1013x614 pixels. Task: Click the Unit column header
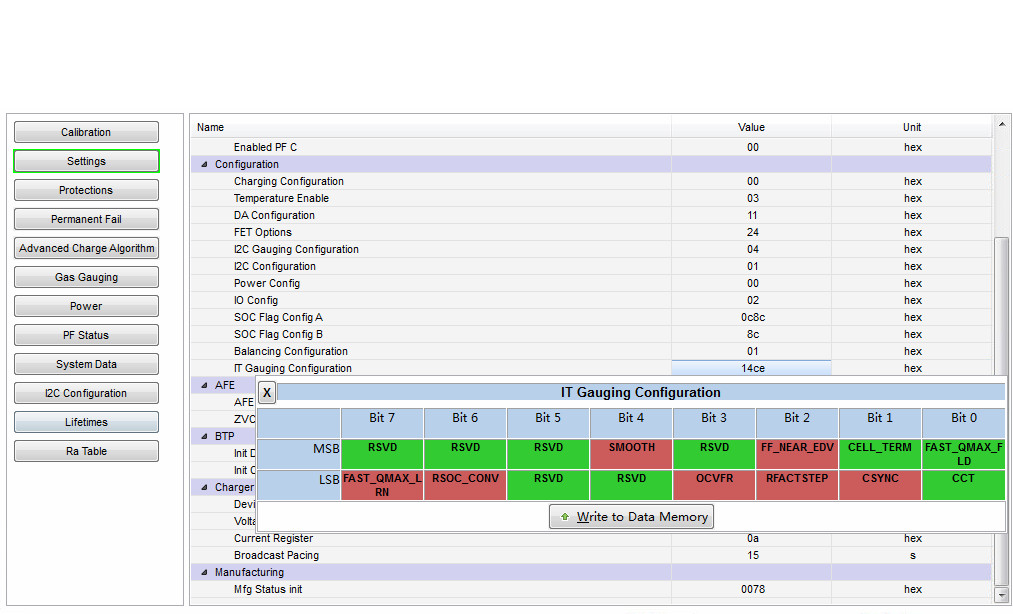pyautogui.click(x=912, y=127)
